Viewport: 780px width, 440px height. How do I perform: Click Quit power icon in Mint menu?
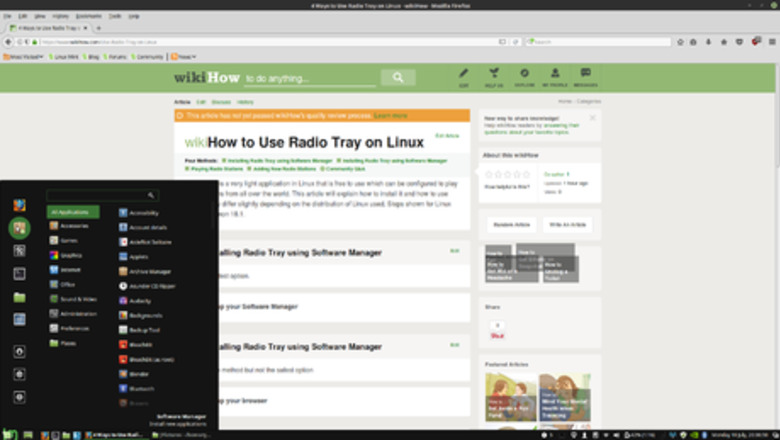(19, 397)
